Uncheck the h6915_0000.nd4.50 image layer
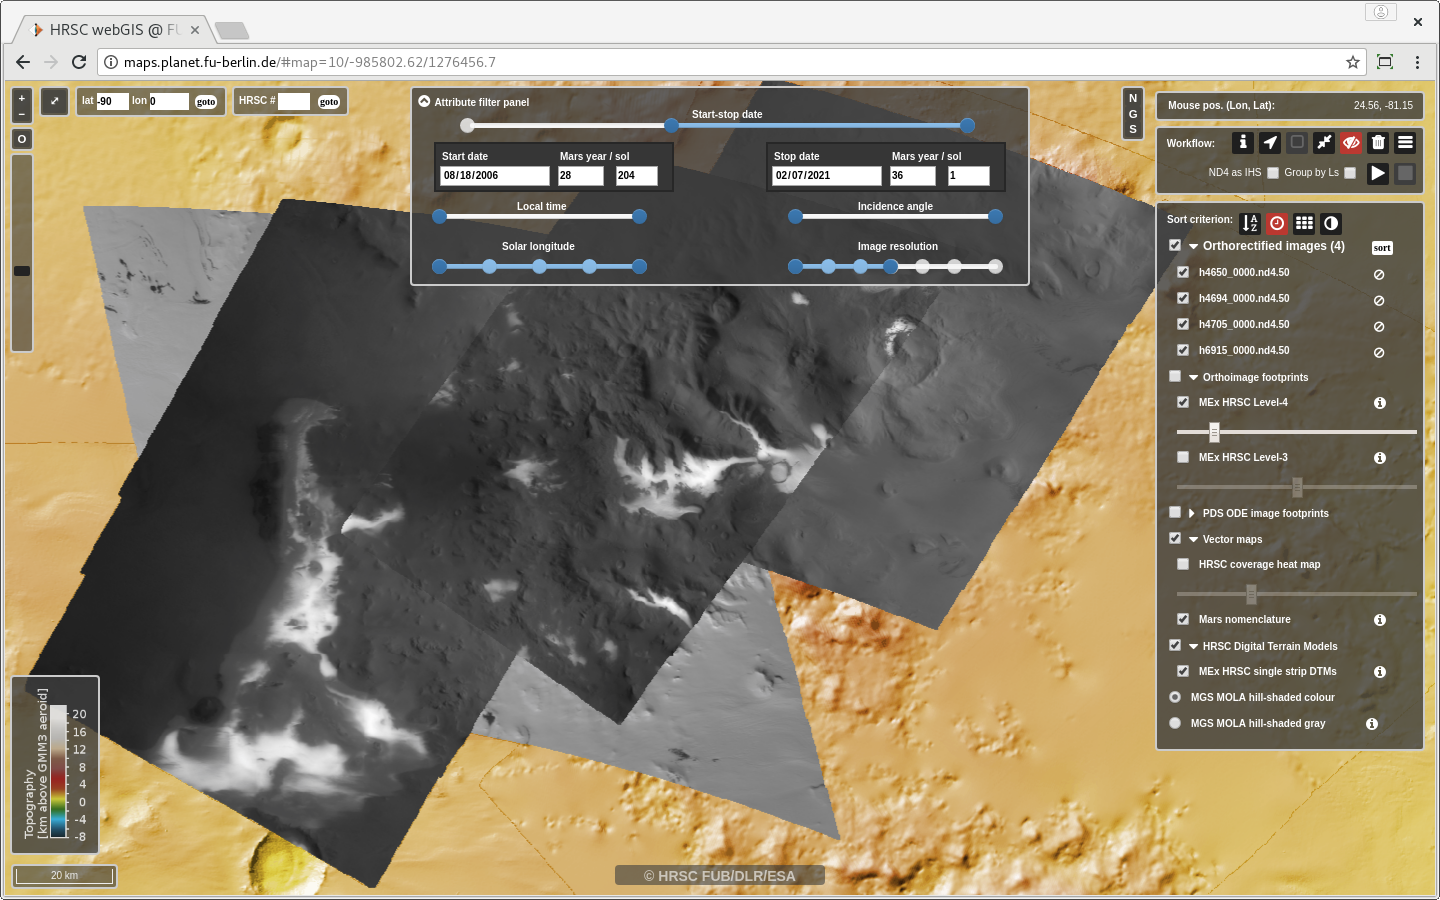Image resolution: width=1440 pixels, height=900 pixels. (1183, 350)
